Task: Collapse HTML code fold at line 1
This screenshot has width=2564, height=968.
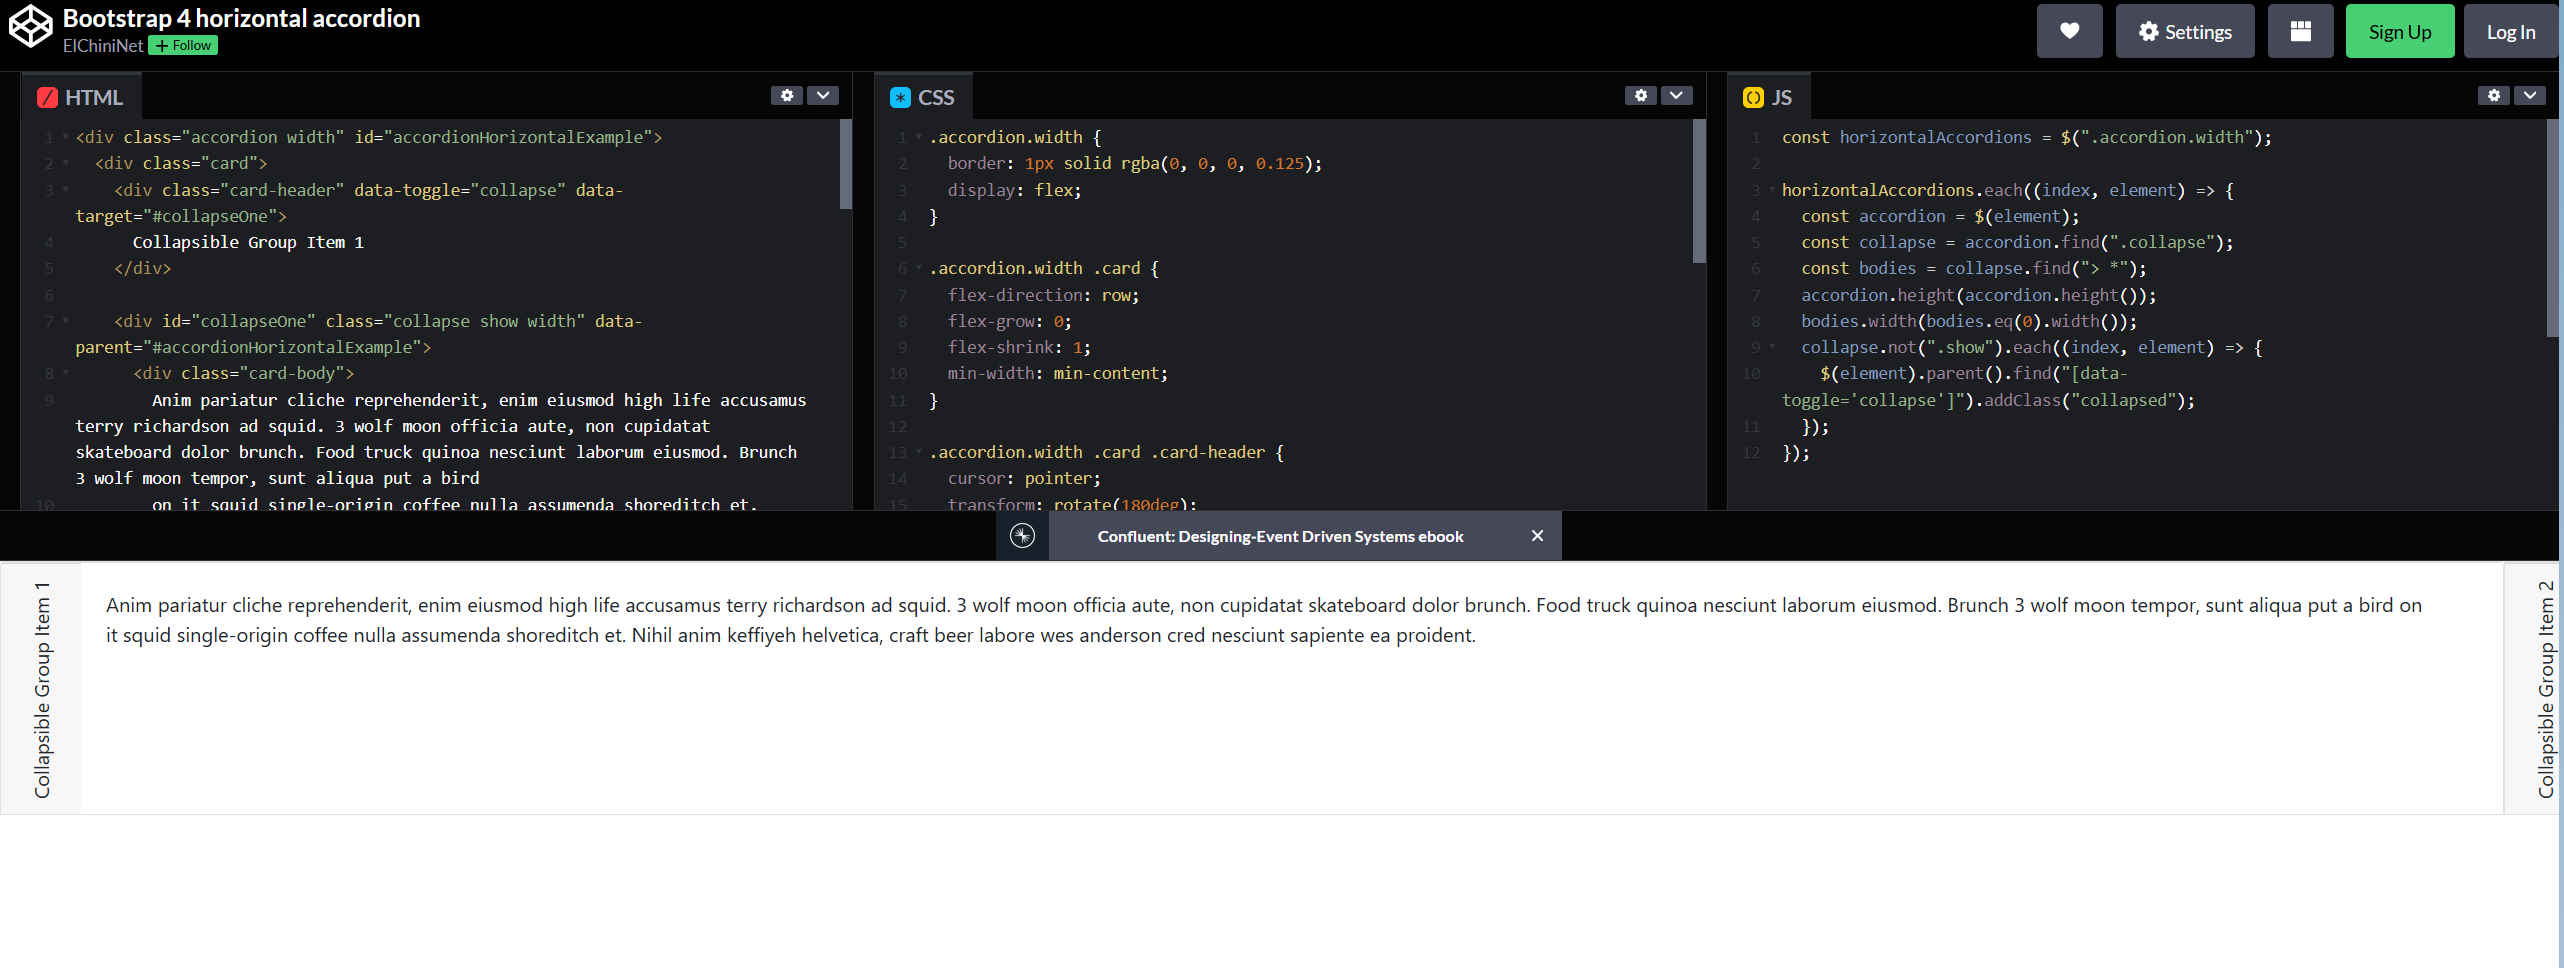Action: click(66, 137)
